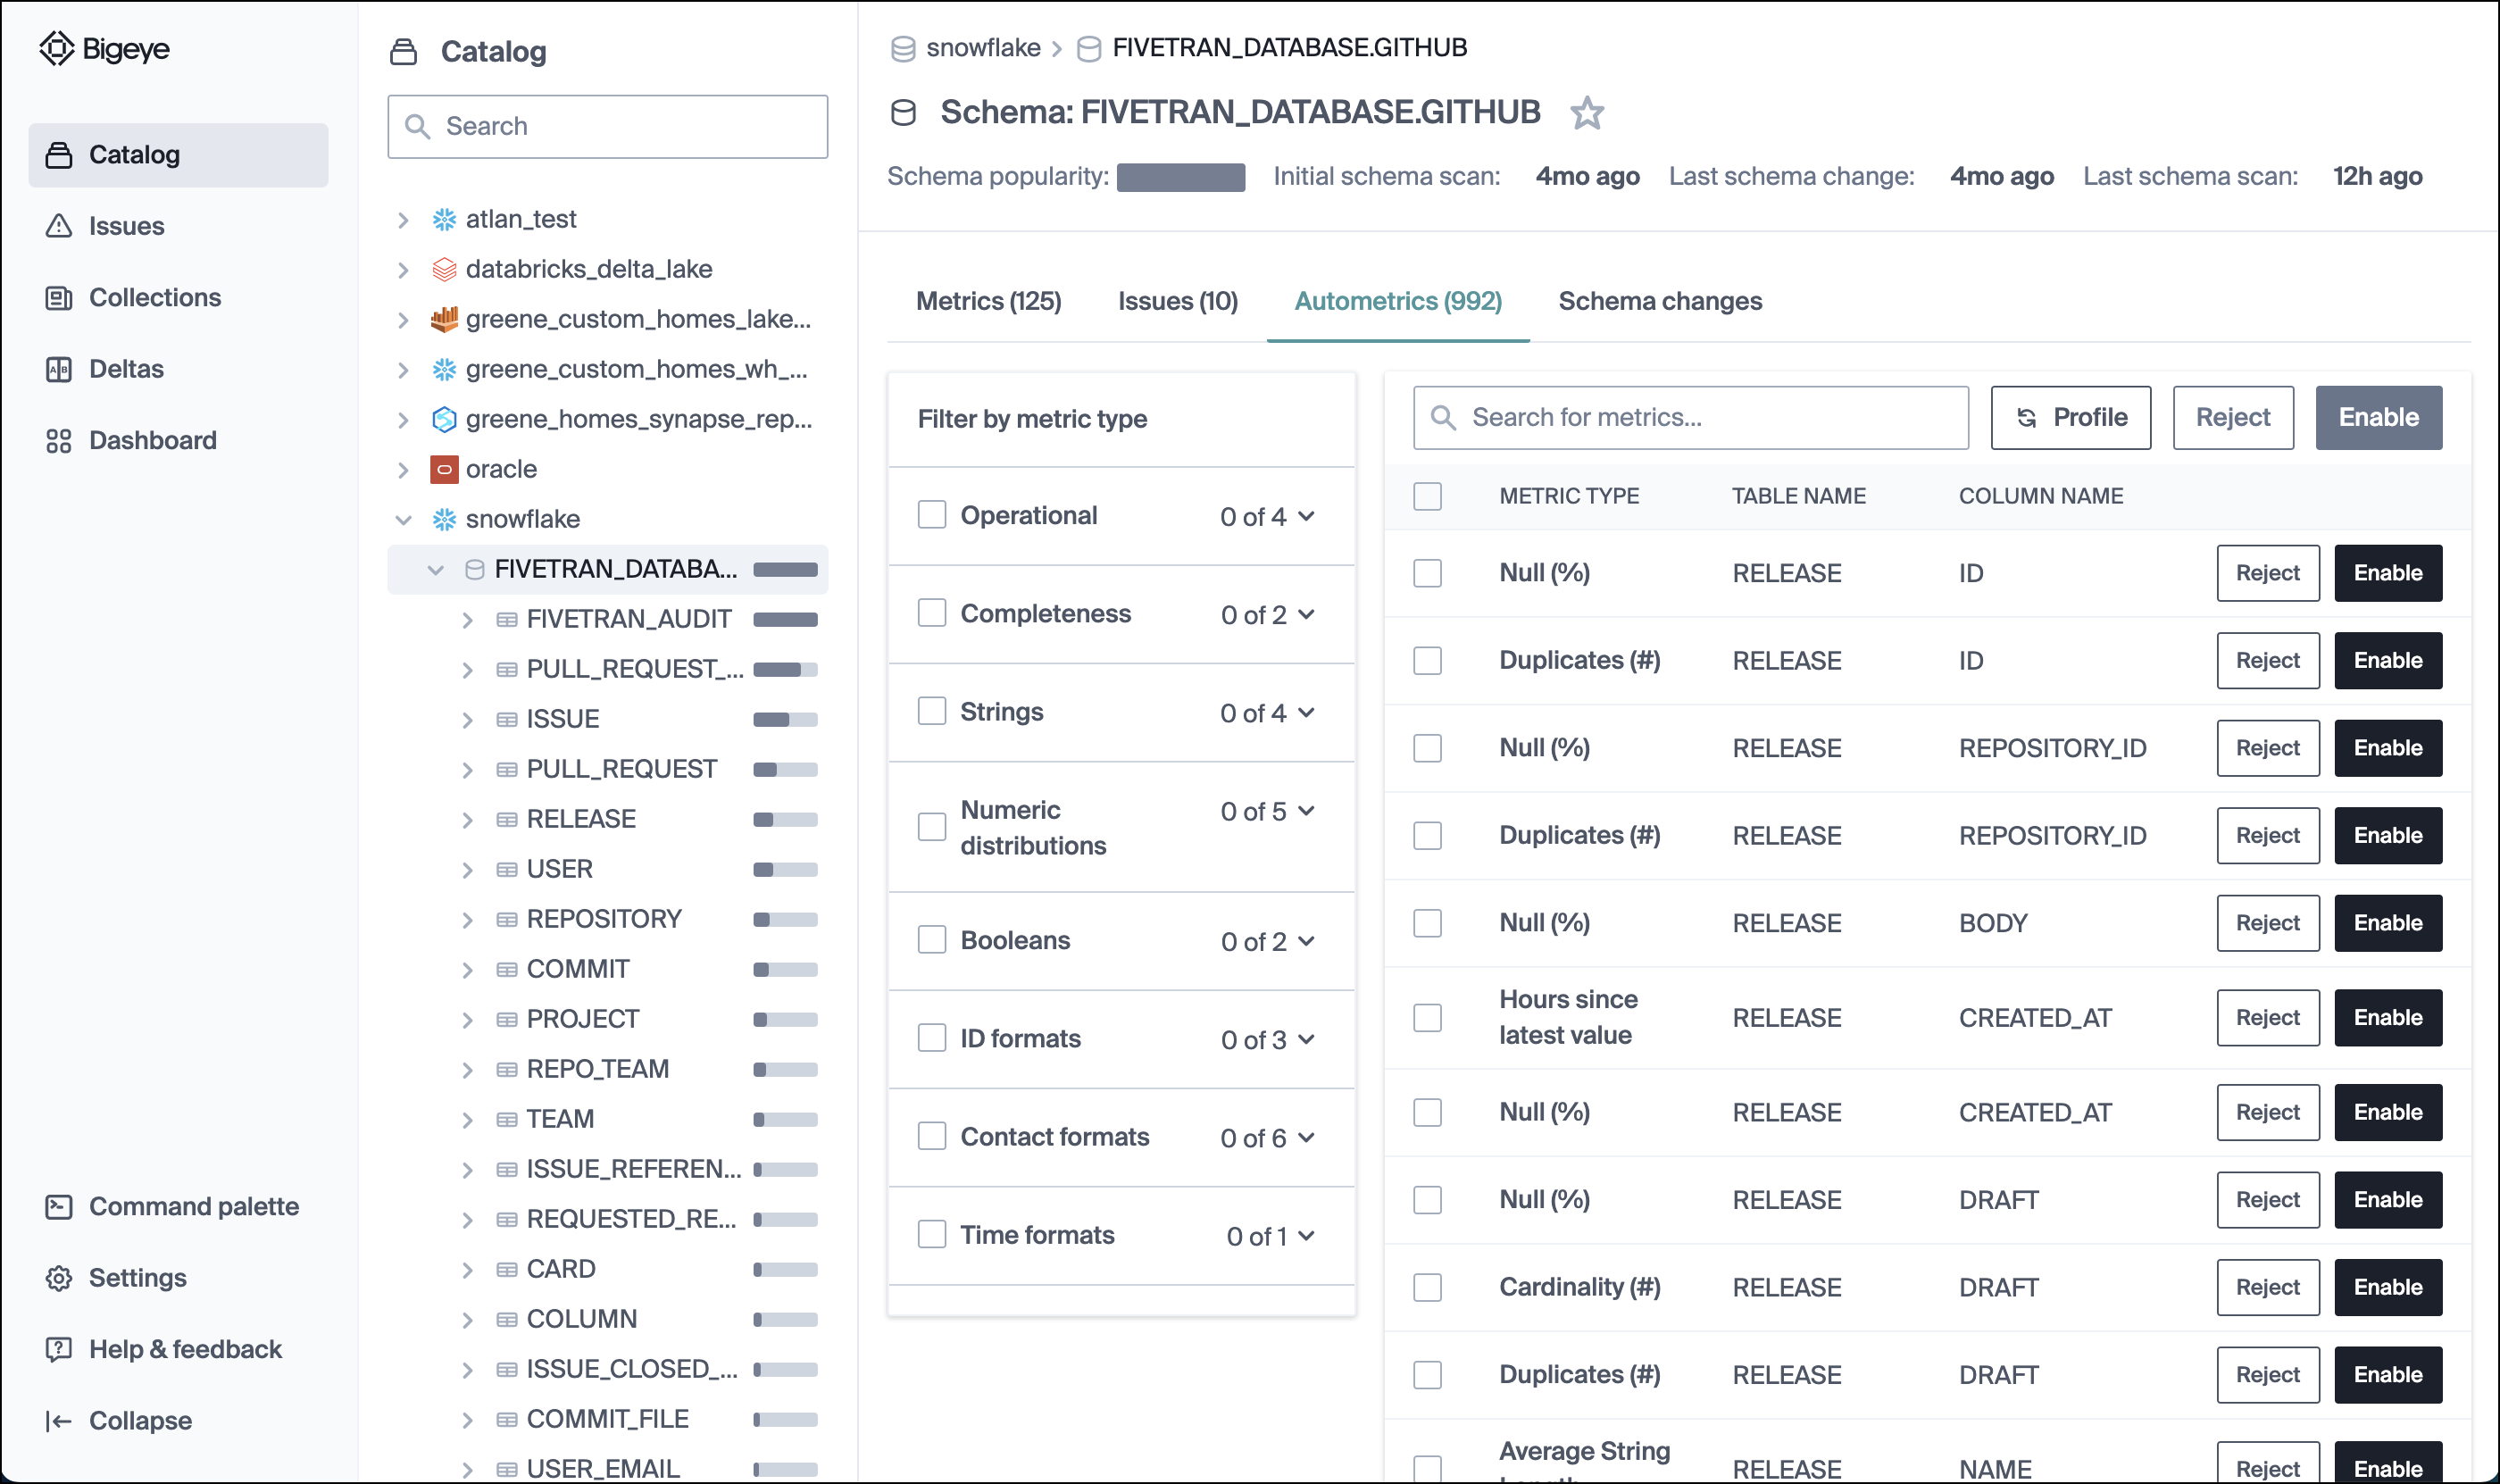Open Issues from the sidebar warning icon
Viewport: 2500px width, 1484px height.
(59, 226)
